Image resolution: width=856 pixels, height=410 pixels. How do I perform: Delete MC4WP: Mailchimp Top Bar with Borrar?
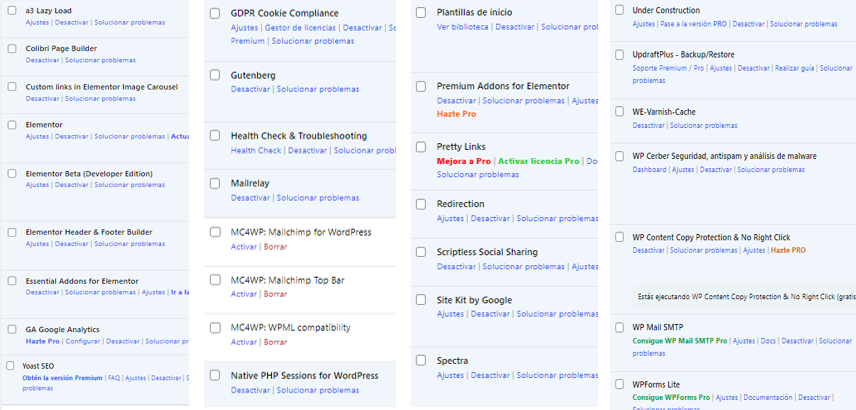(x=275, y=294)
